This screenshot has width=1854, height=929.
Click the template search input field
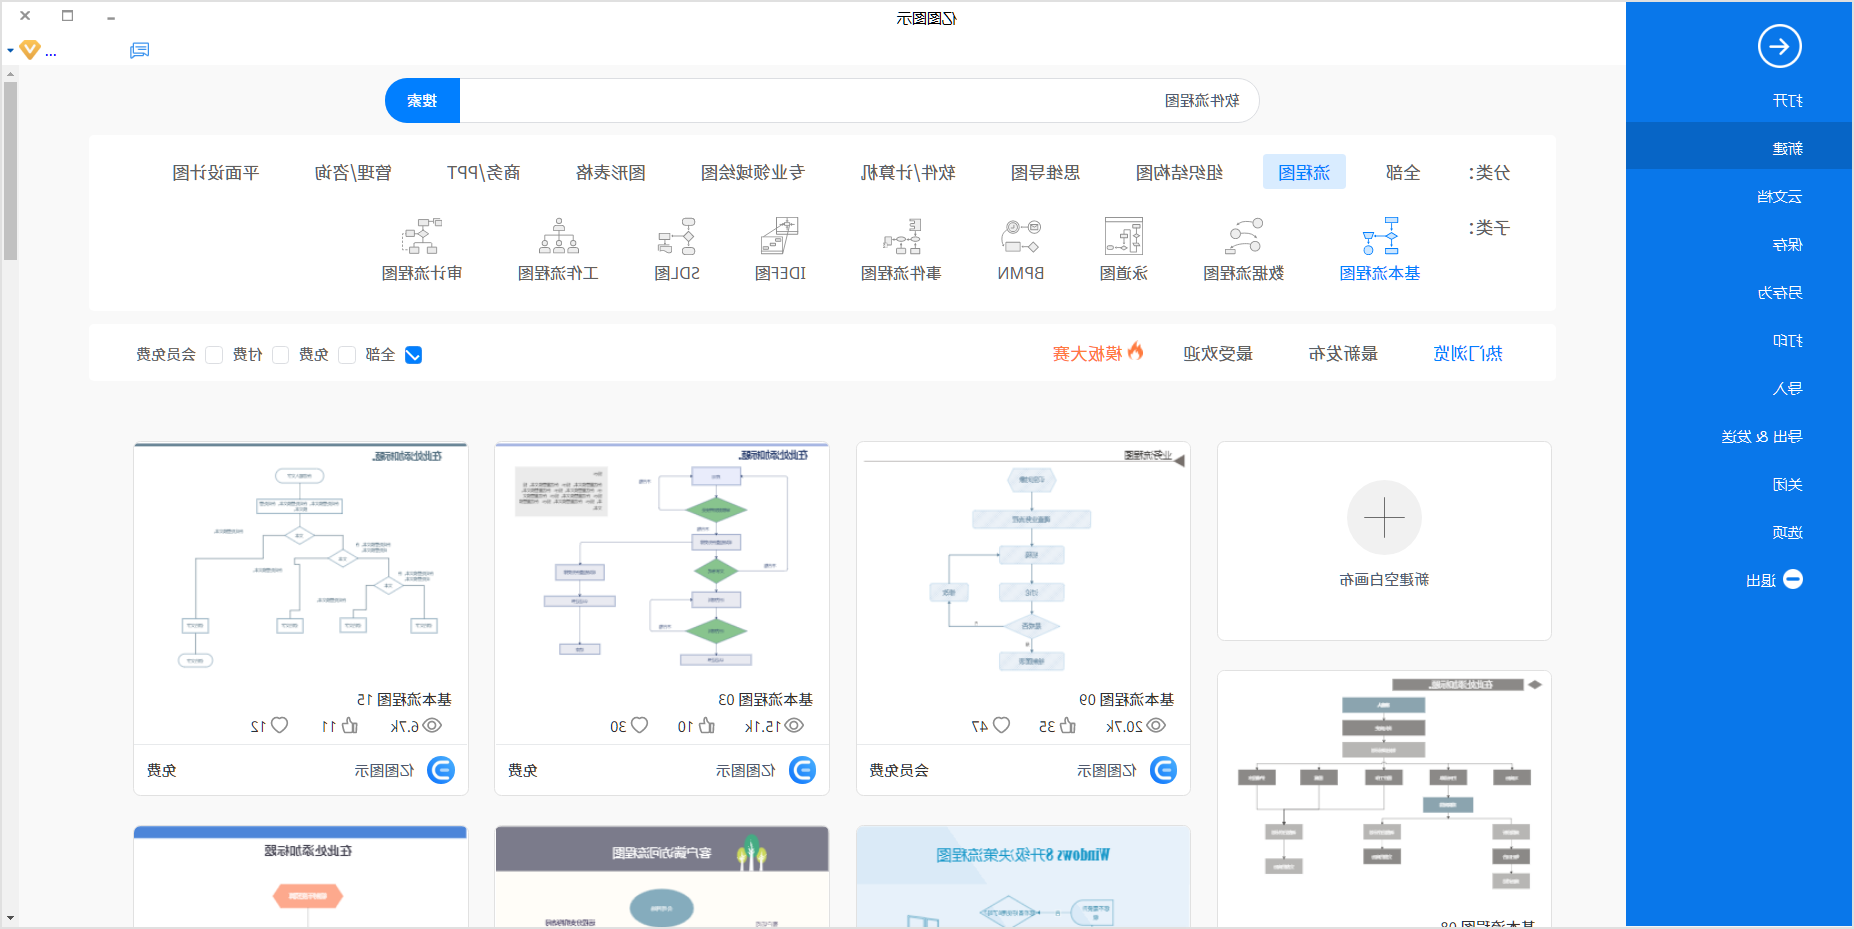(x=859, y=101)
